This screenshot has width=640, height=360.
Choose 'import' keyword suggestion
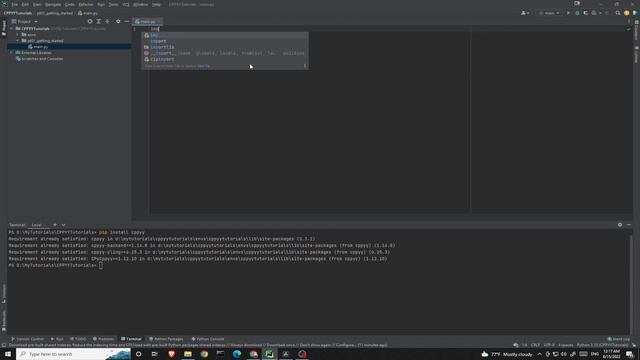tap(224, 41)
